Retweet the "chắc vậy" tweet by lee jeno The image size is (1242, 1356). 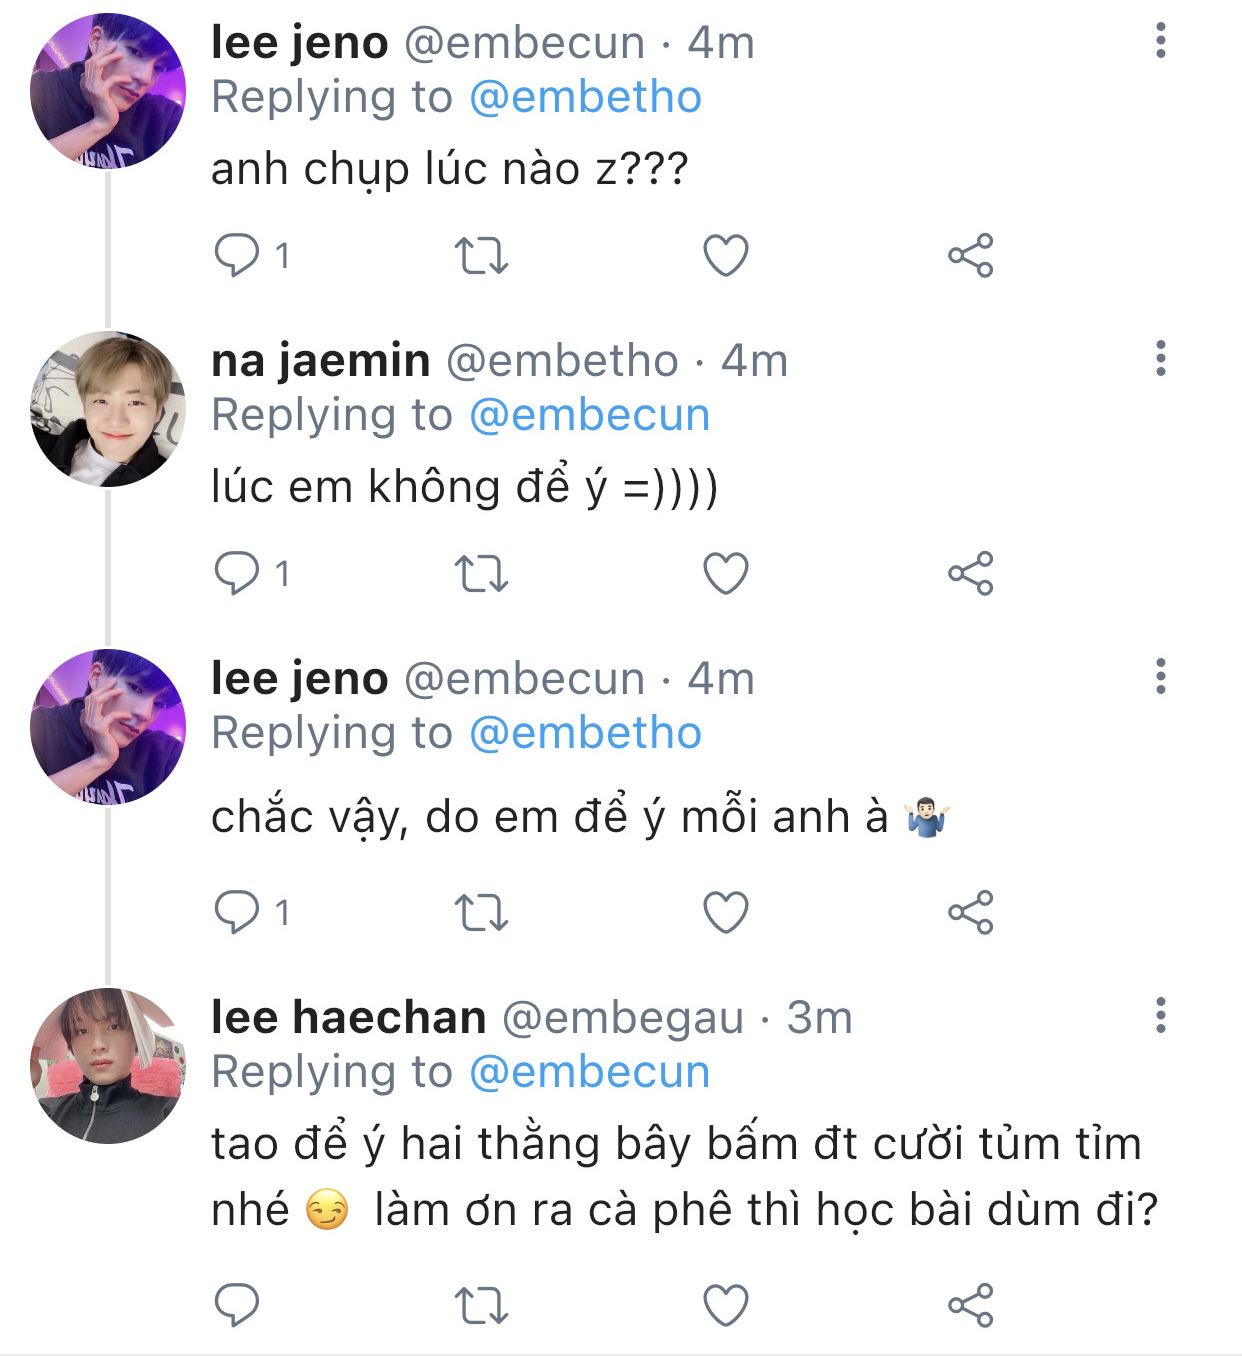coord(481,912)
